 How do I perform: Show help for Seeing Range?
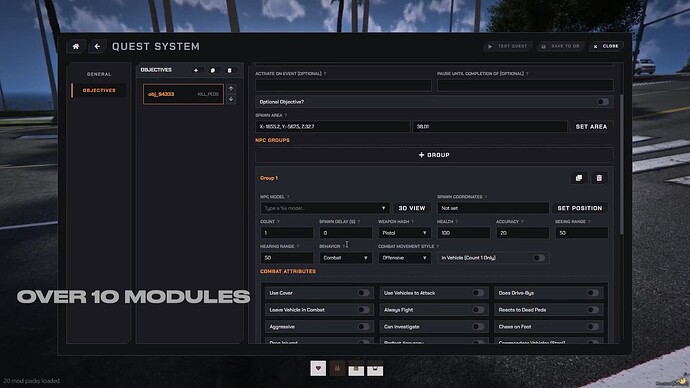pyautogui.click(x=589, y=222)
